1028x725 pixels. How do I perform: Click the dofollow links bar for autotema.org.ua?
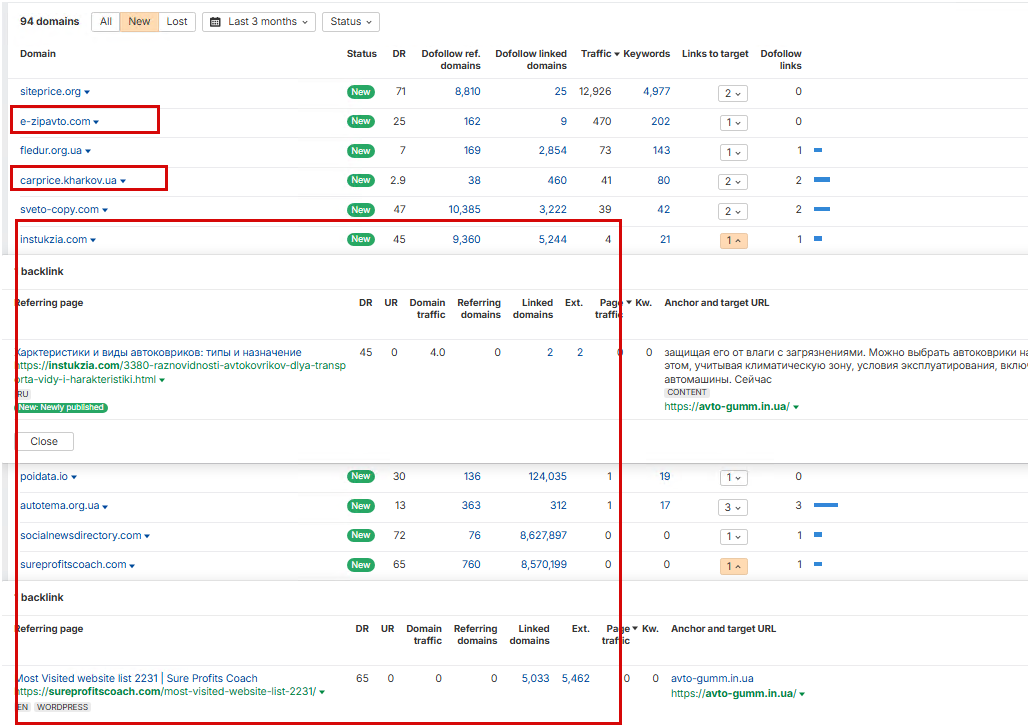point(826,505)
